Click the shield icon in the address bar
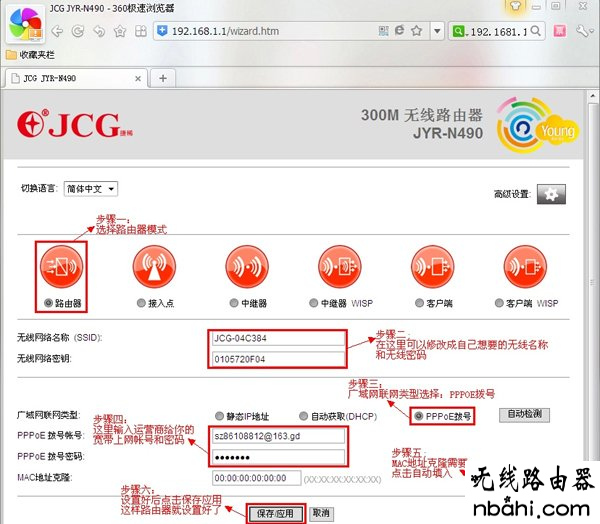The image size is (600, 524). (162, 31)
